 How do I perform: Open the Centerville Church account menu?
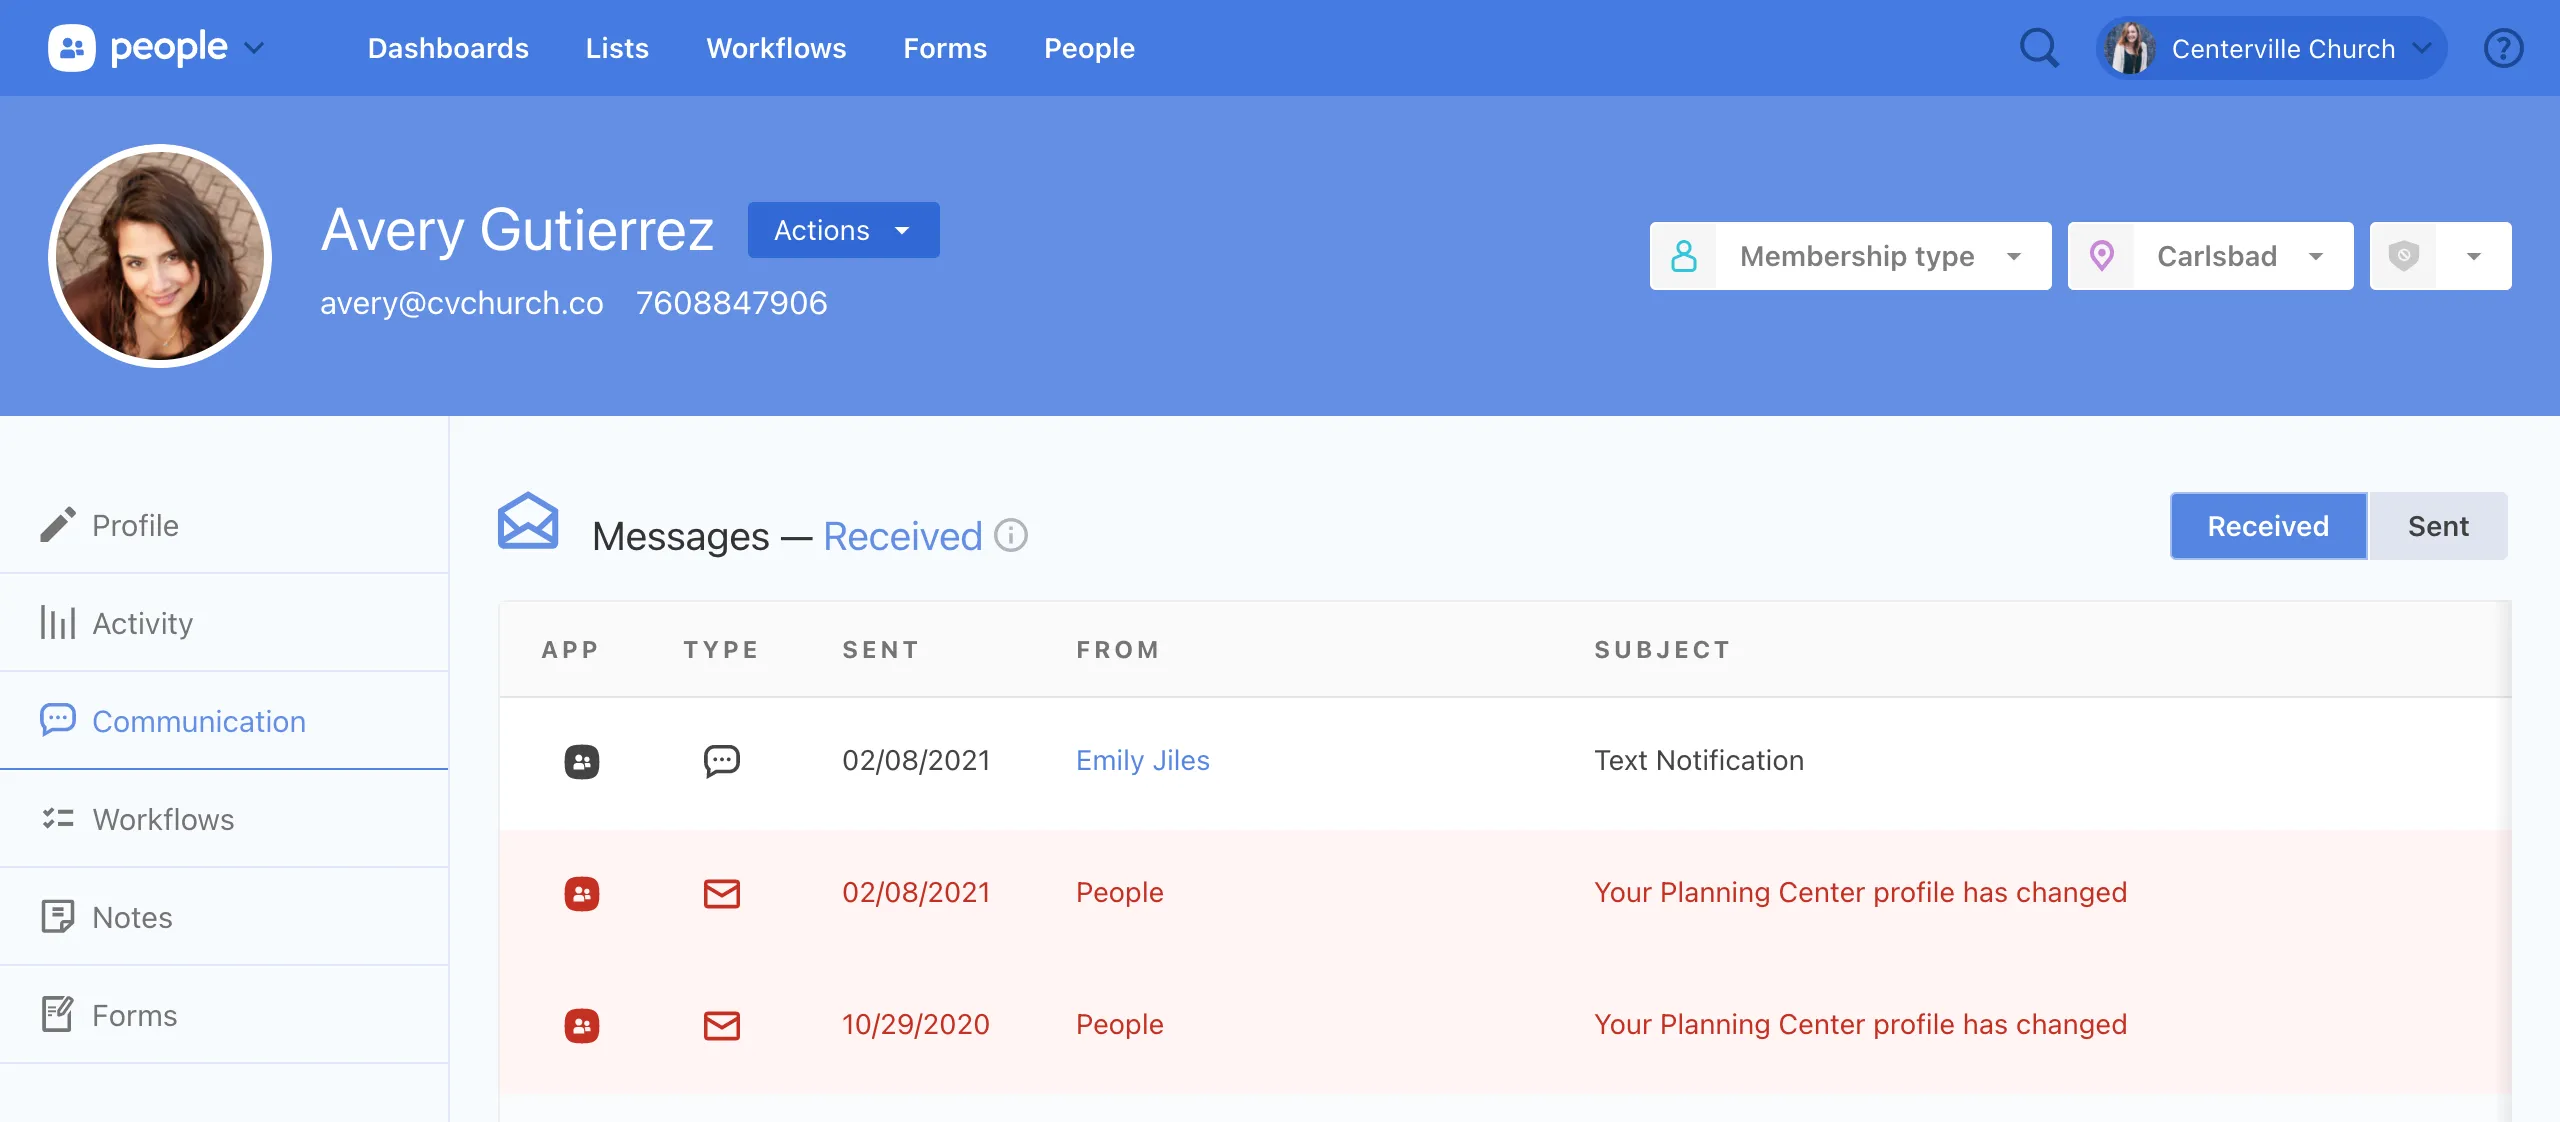click(x=2271, y=48)
